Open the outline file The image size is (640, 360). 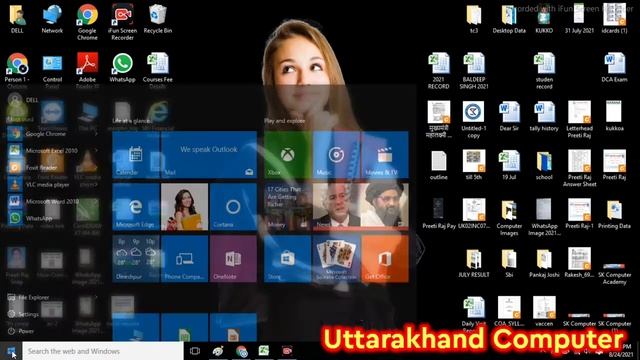[x=439, y=166]
